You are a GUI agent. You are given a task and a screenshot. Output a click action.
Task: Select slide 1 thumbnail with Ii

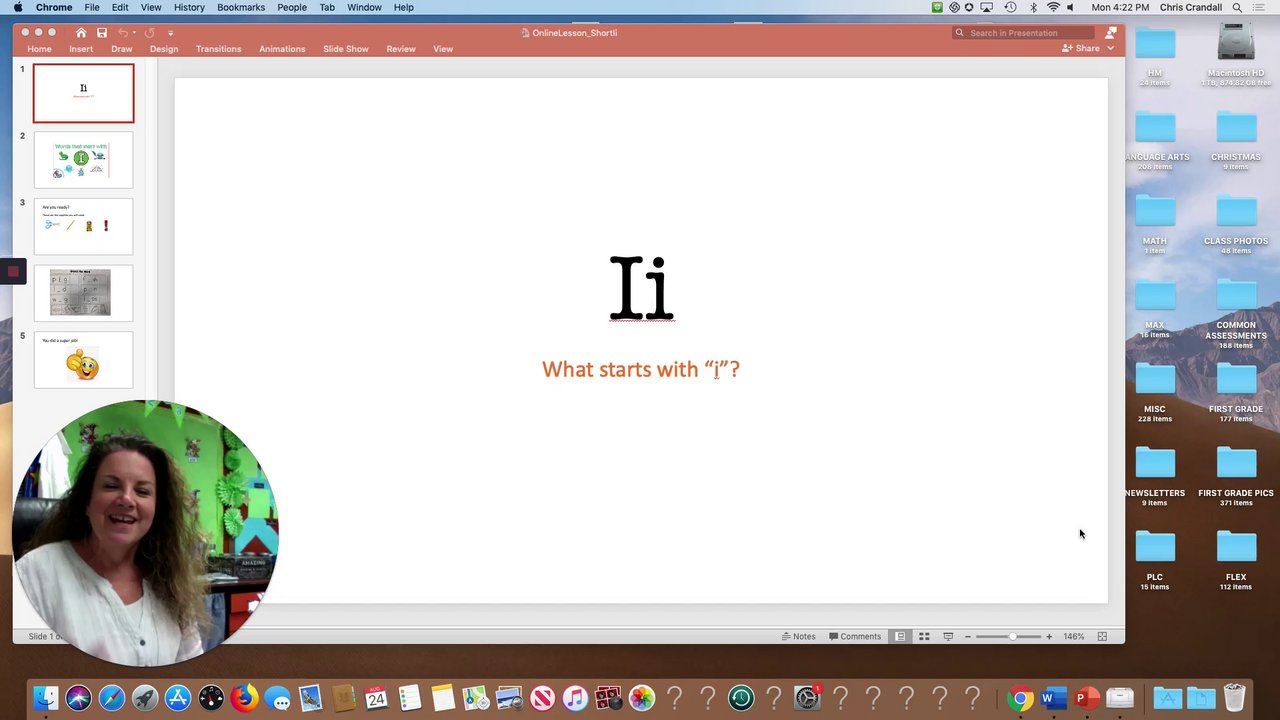tap(83, 93)
